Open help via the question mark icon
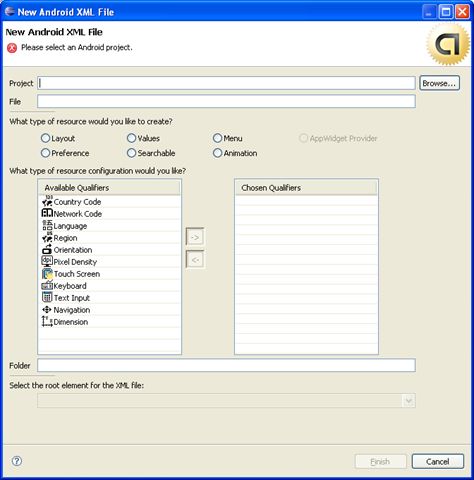474x480 pixels. click(x=17, y=461)
